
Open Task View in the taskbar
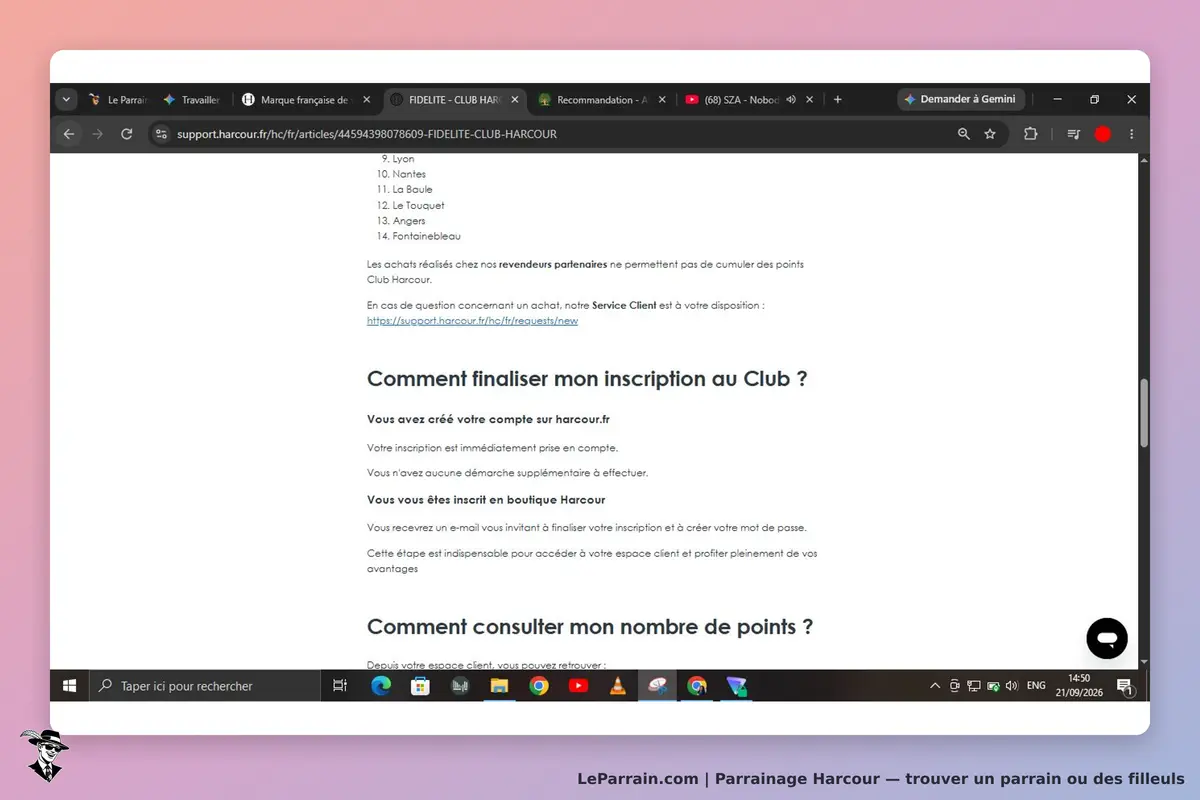pos(340,686)
